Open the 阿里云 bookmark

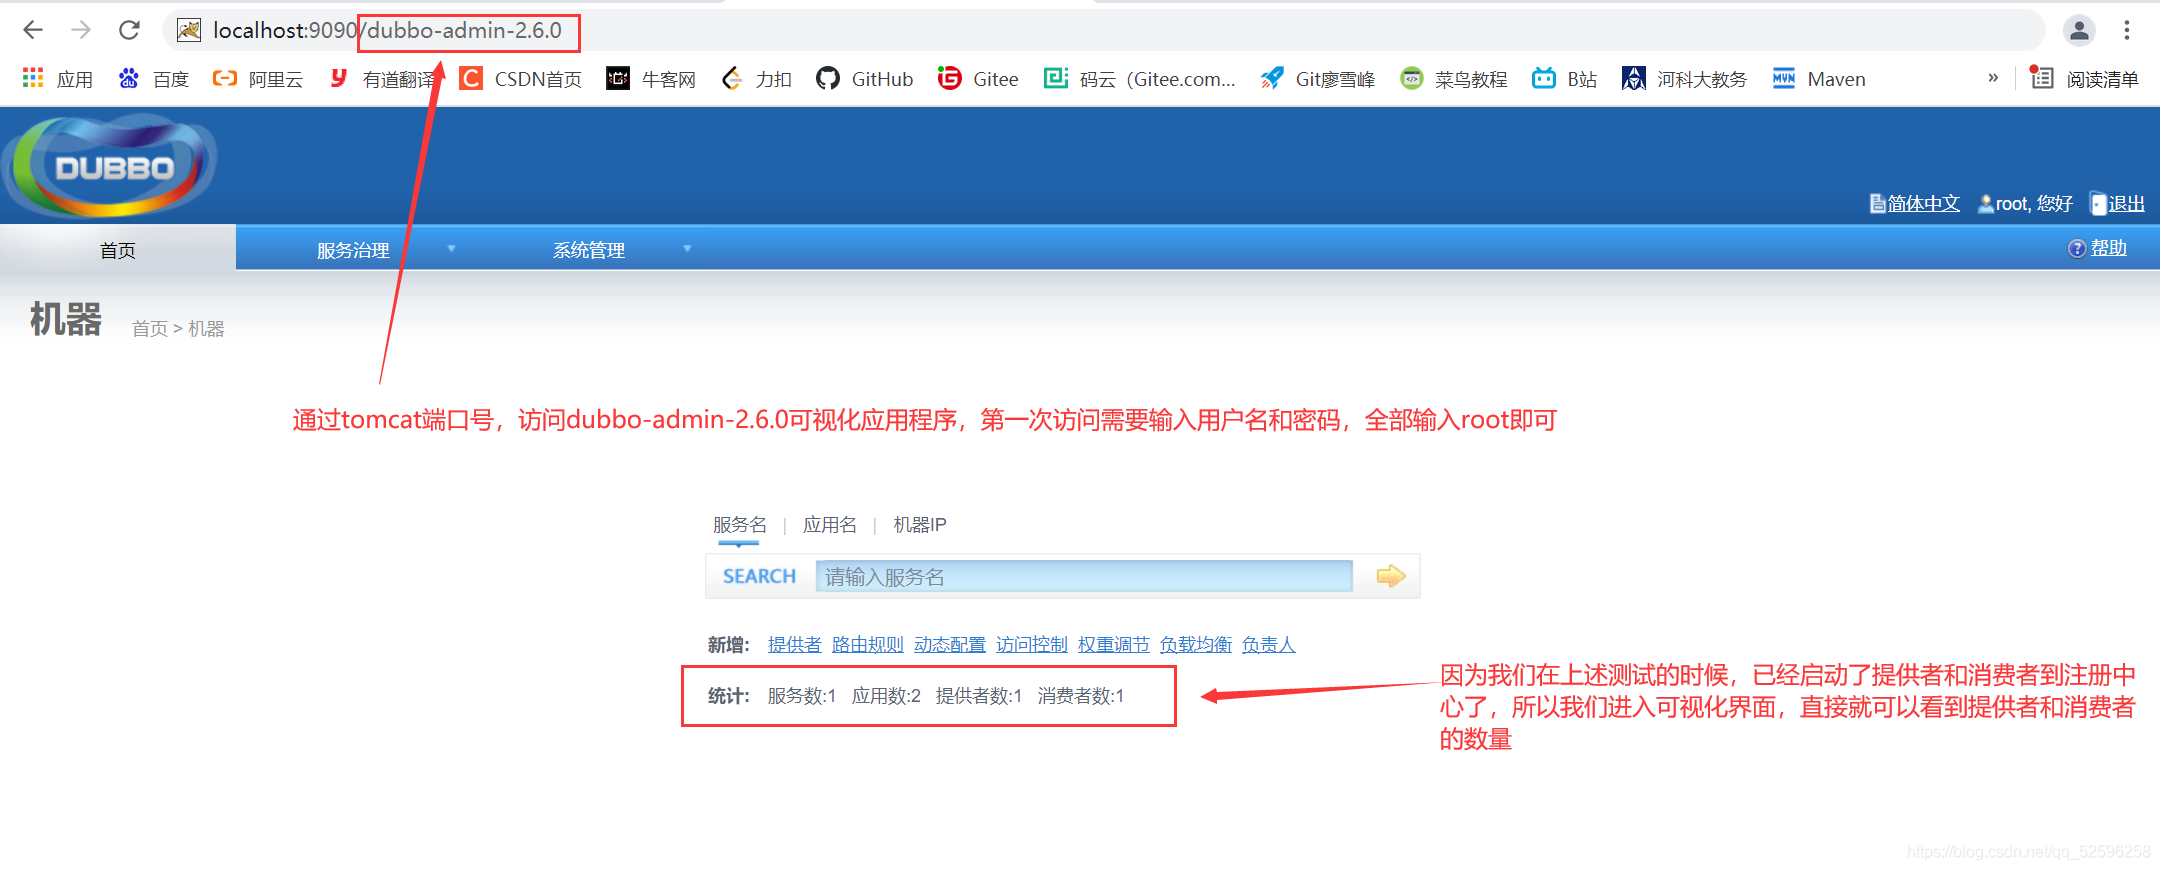[258, 78]
